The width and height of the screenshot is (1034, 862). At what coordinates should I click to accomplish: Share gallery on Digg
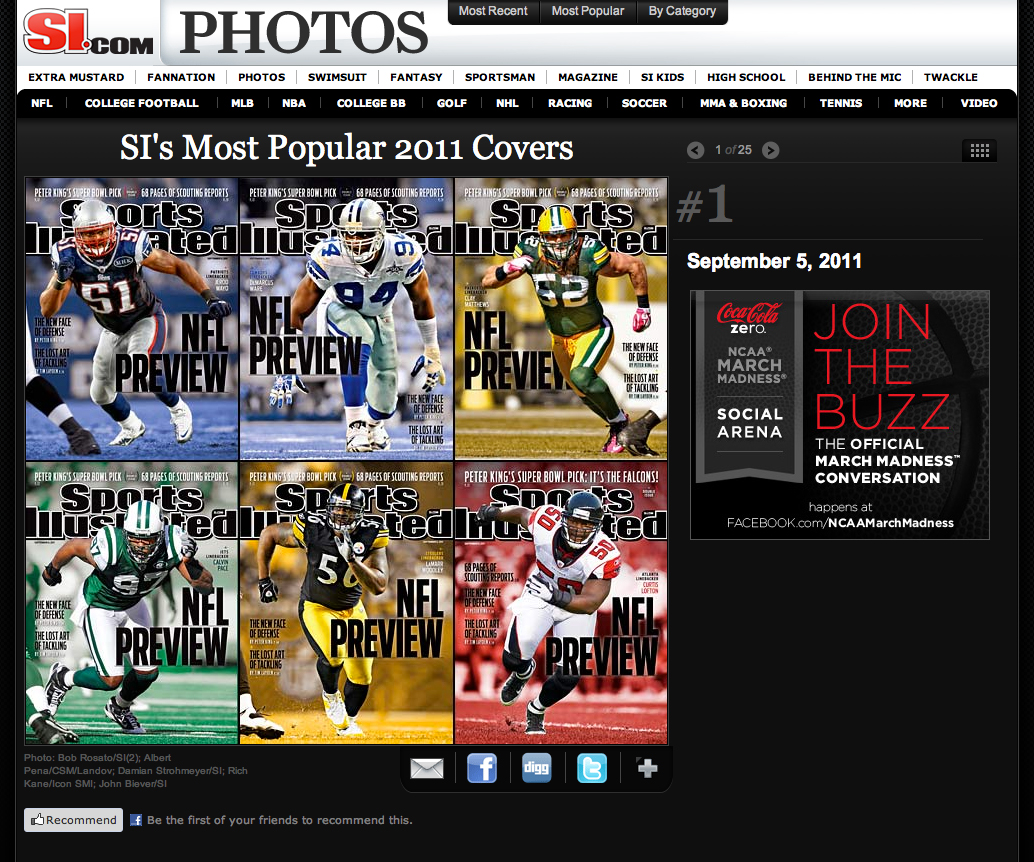(537, 768)
